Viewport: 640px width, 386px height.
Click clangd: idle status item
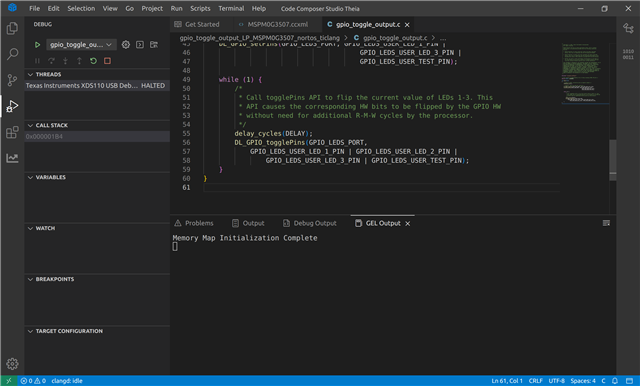tap(67, 381)
